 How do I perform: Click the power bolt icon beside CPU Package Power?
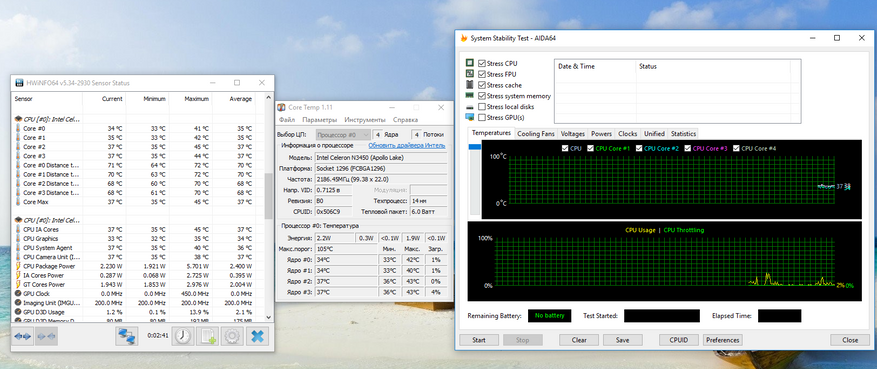tap(17, 266)
